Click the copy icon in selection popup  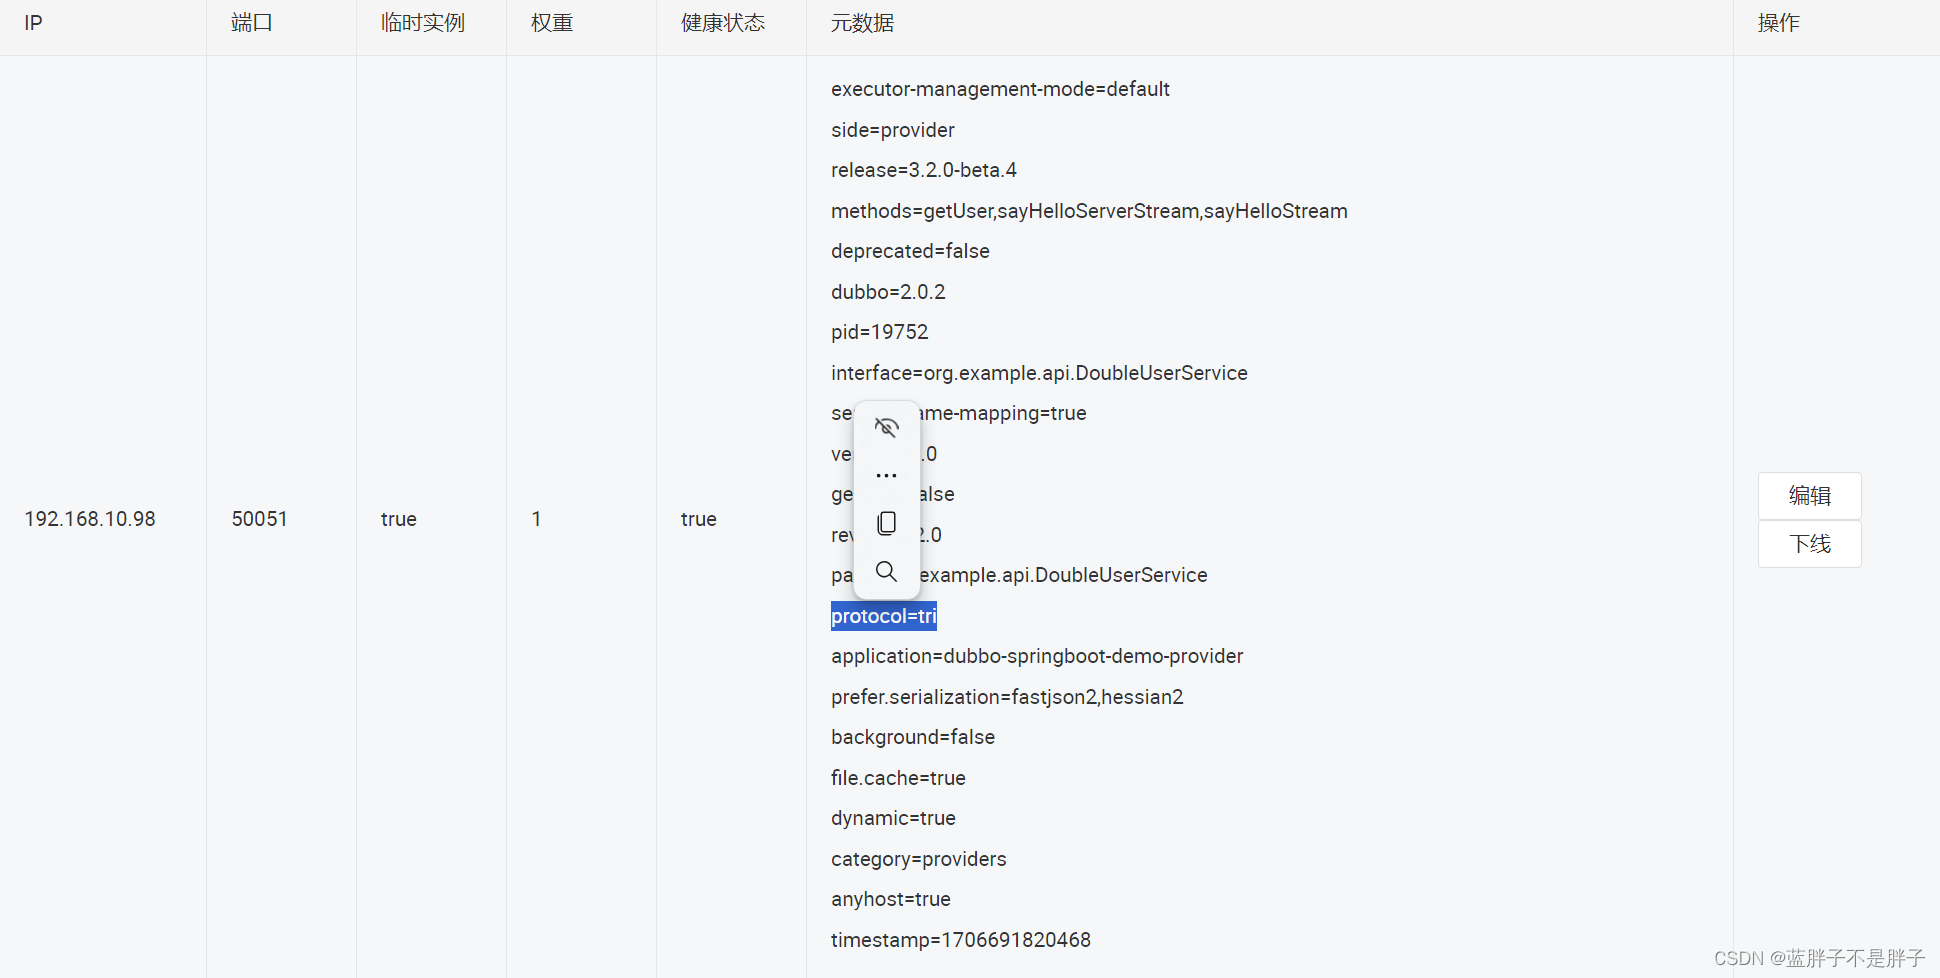coord(886,523)
